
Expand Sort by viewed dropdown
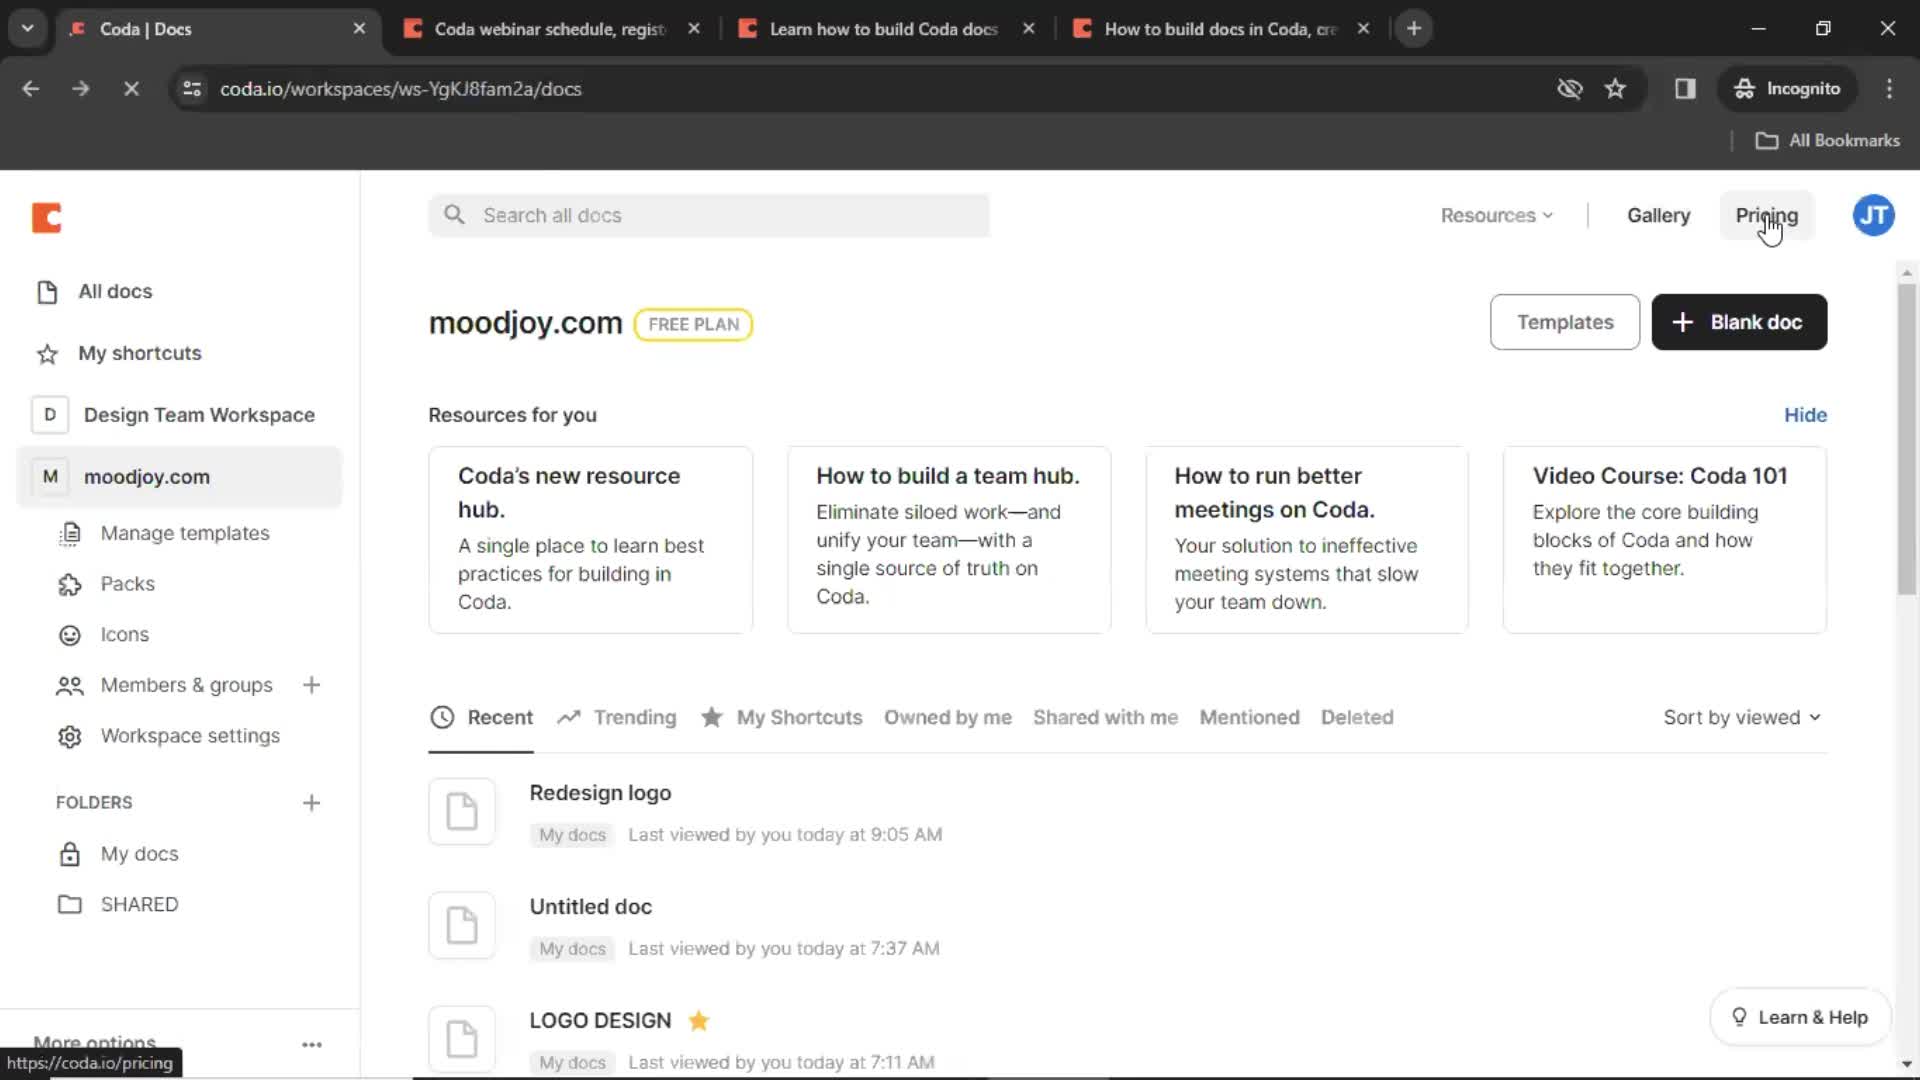click(x=1741, y=716)
